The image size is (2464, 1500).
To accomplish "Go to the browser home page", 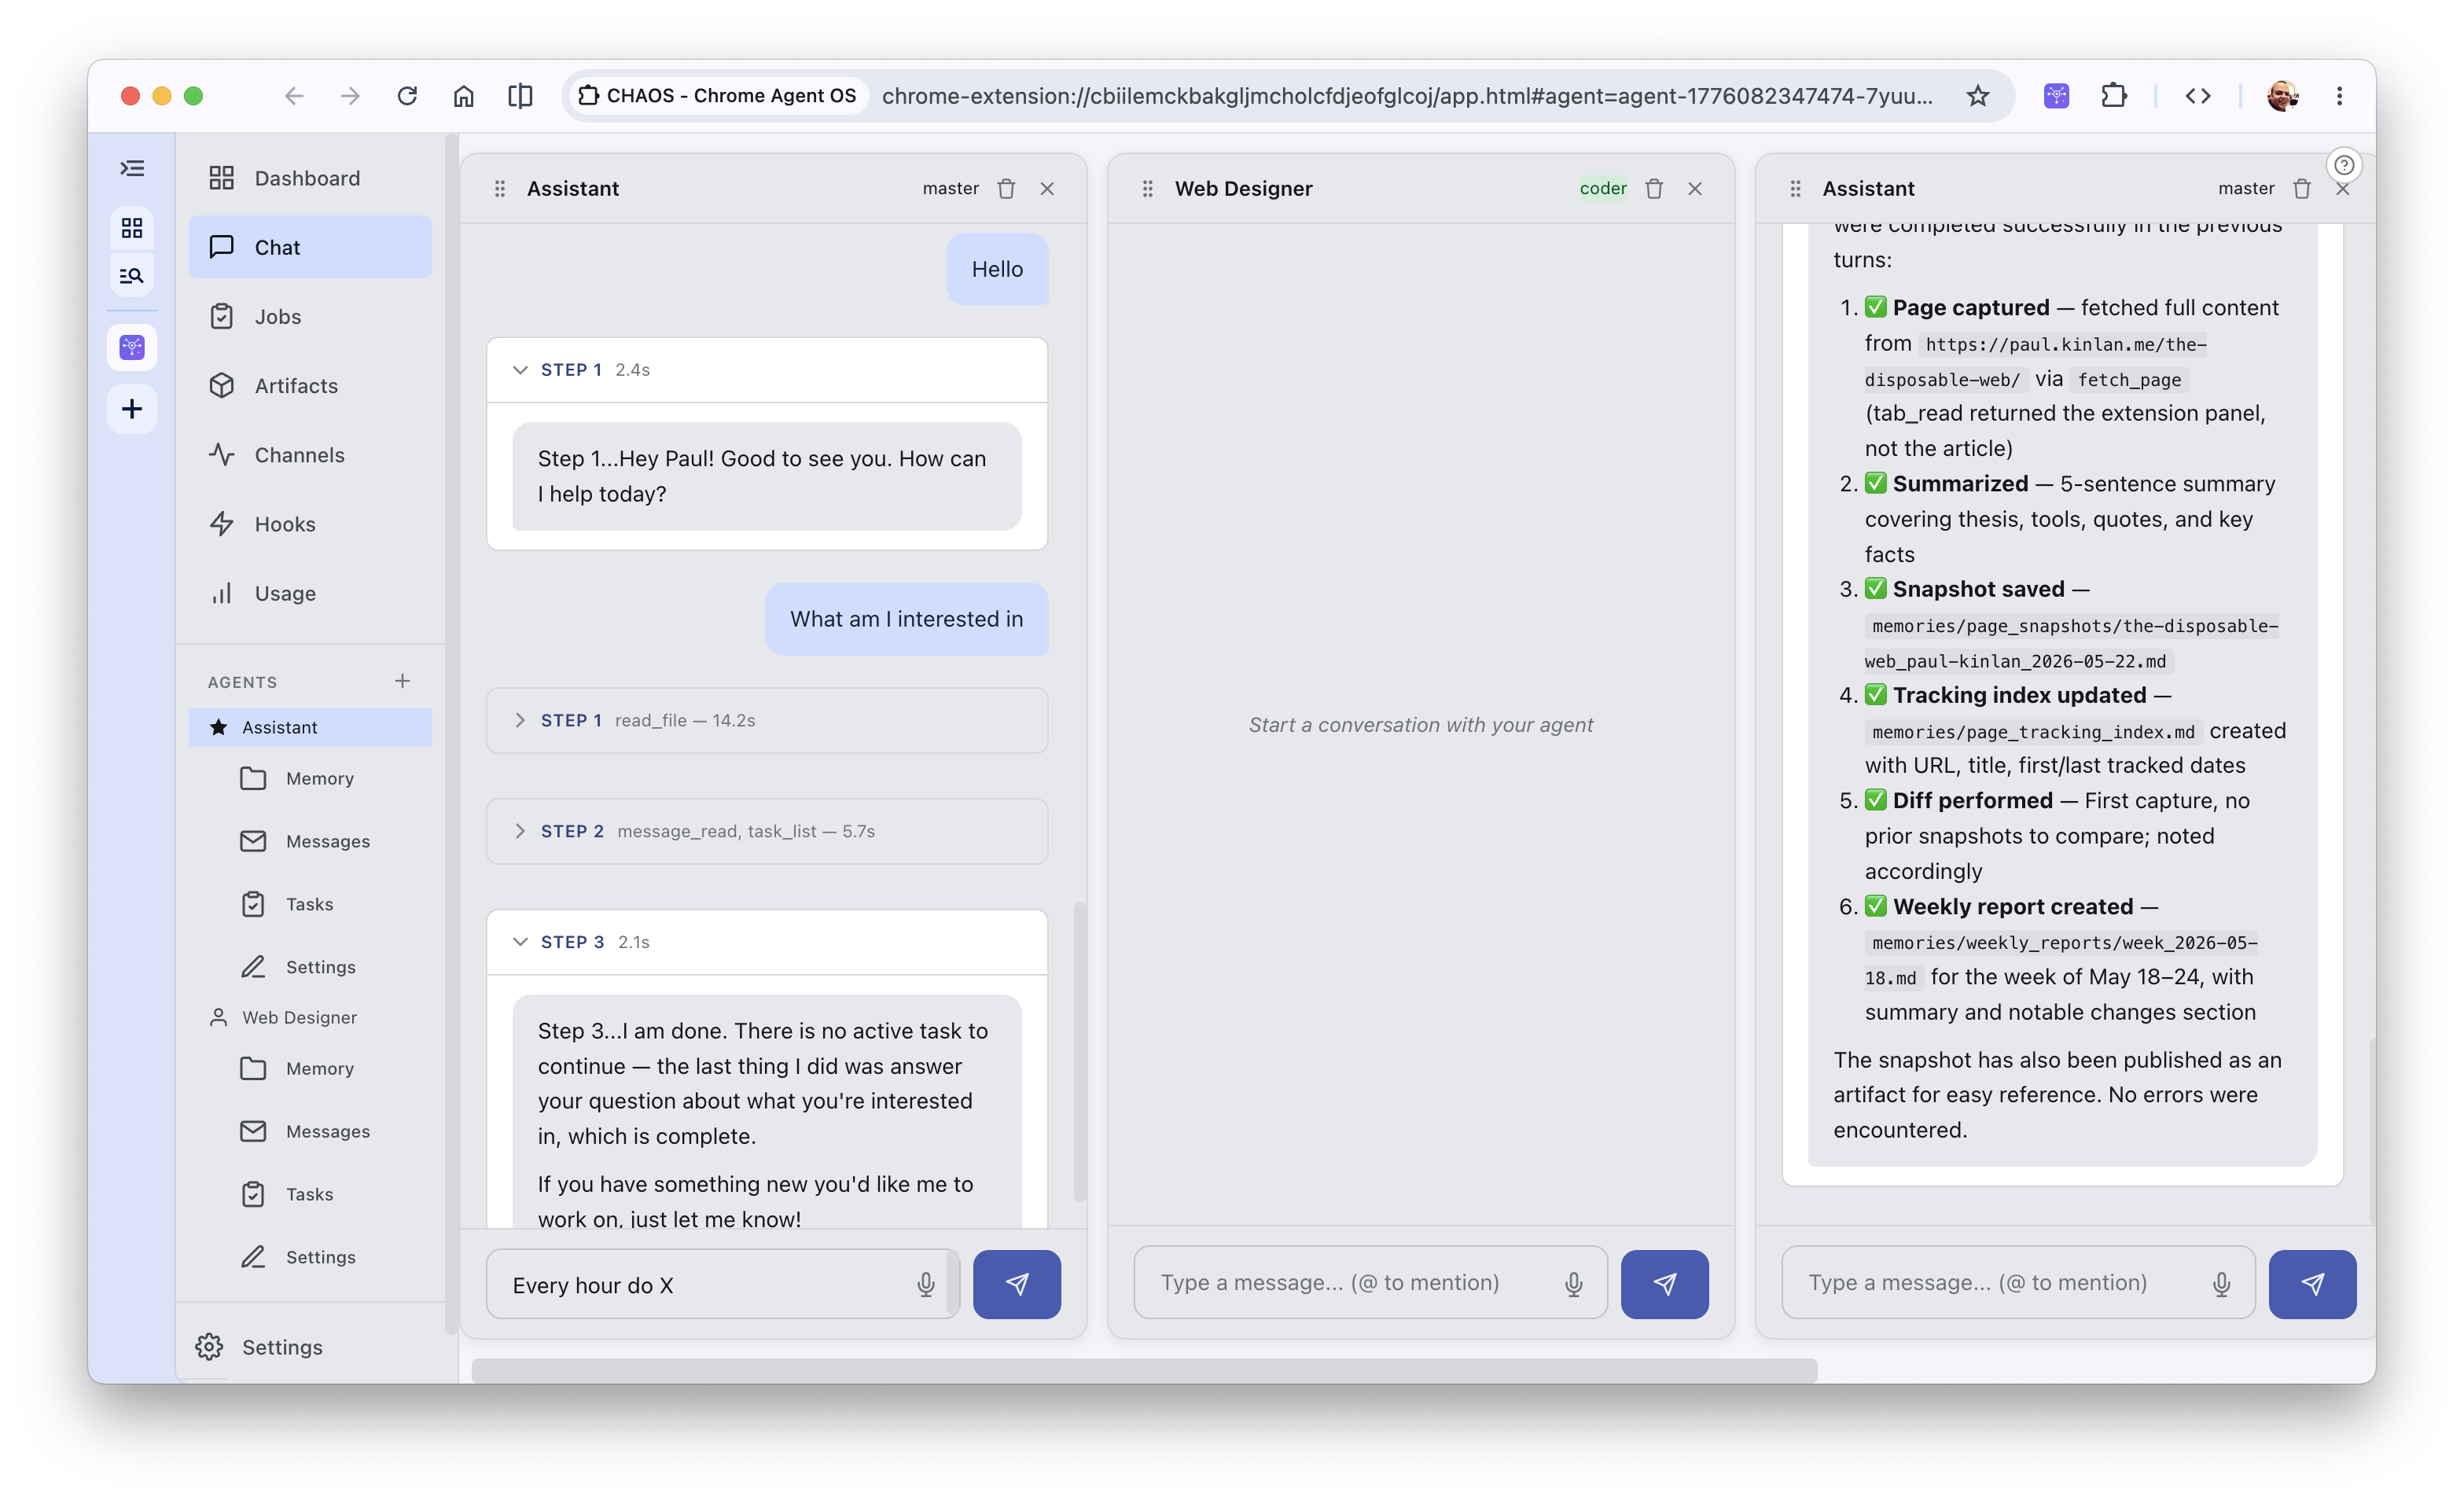I will [464, 96].
